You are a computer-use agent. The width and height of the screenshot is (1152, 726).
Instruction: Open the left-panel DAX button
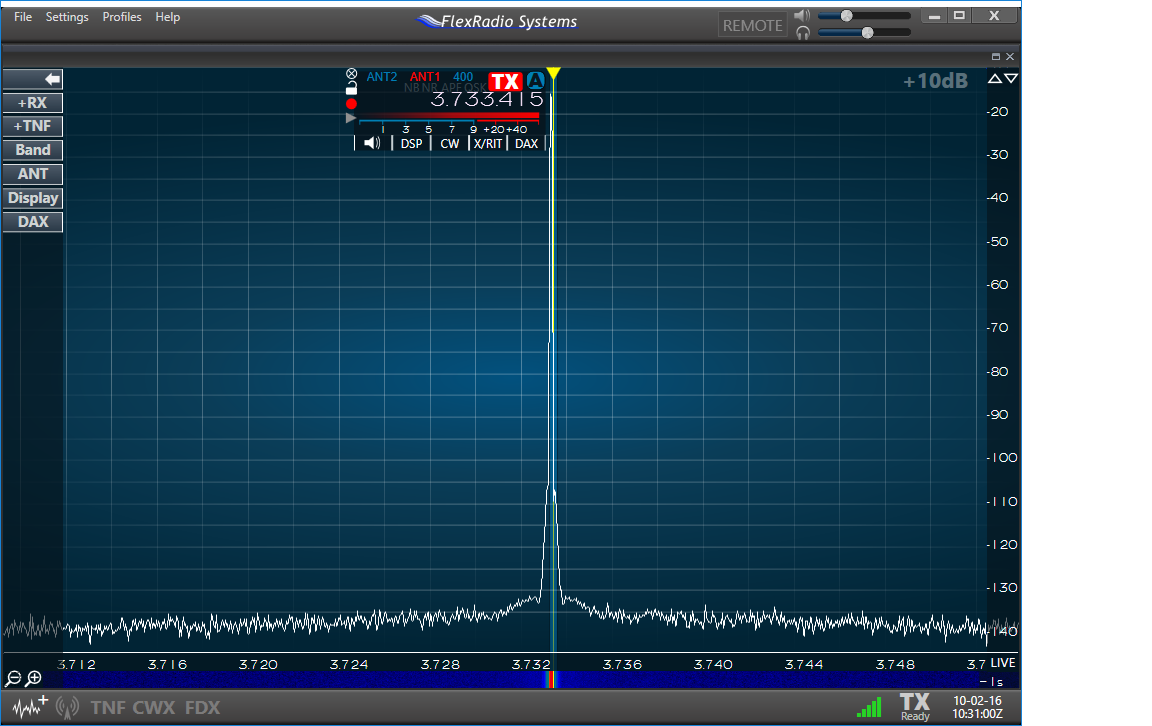click(x=33, y=222)
